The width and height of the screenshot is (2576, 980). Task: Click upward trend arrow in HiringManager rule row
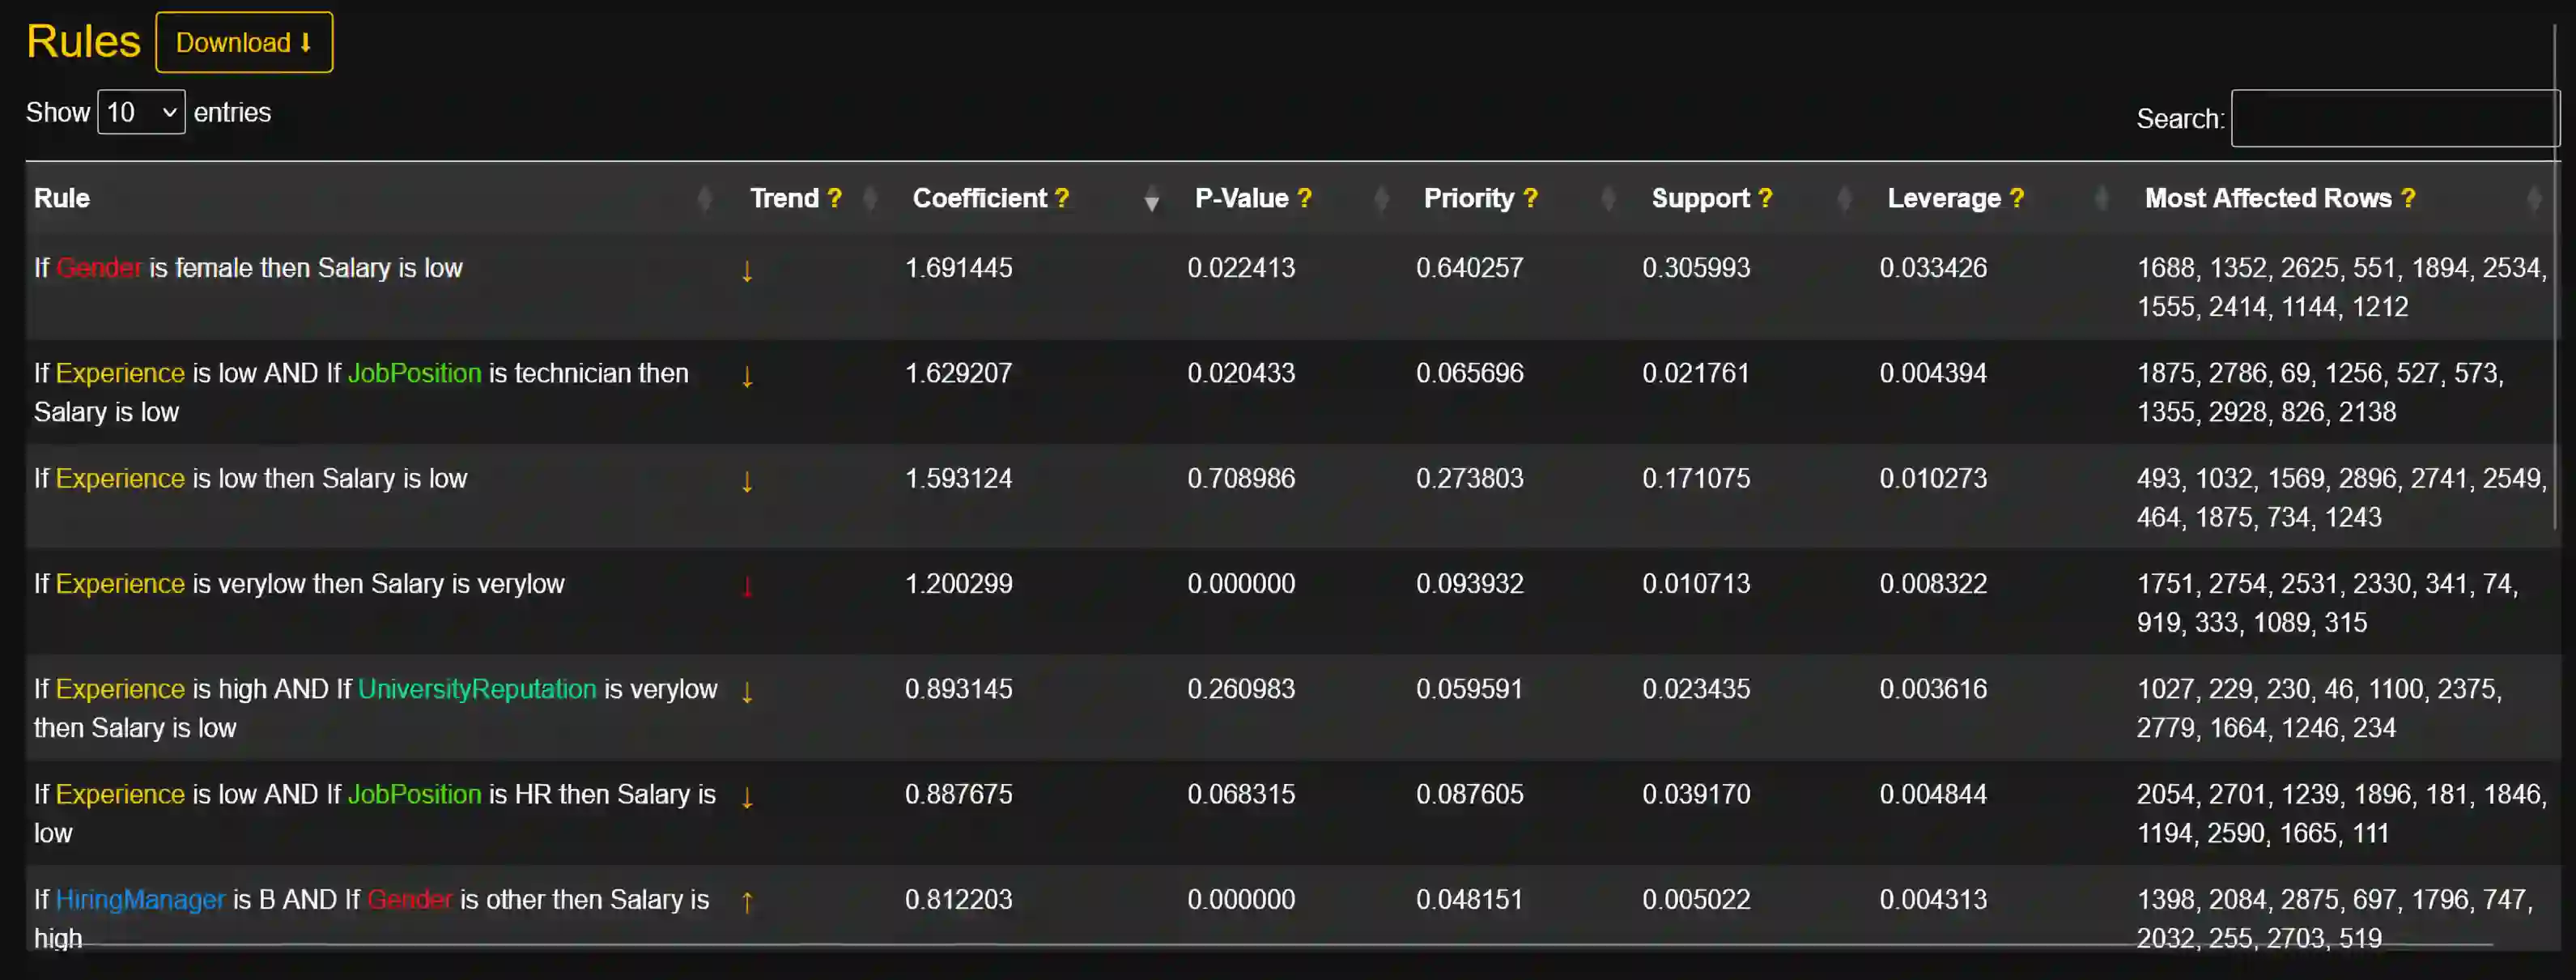pos(746,902)
